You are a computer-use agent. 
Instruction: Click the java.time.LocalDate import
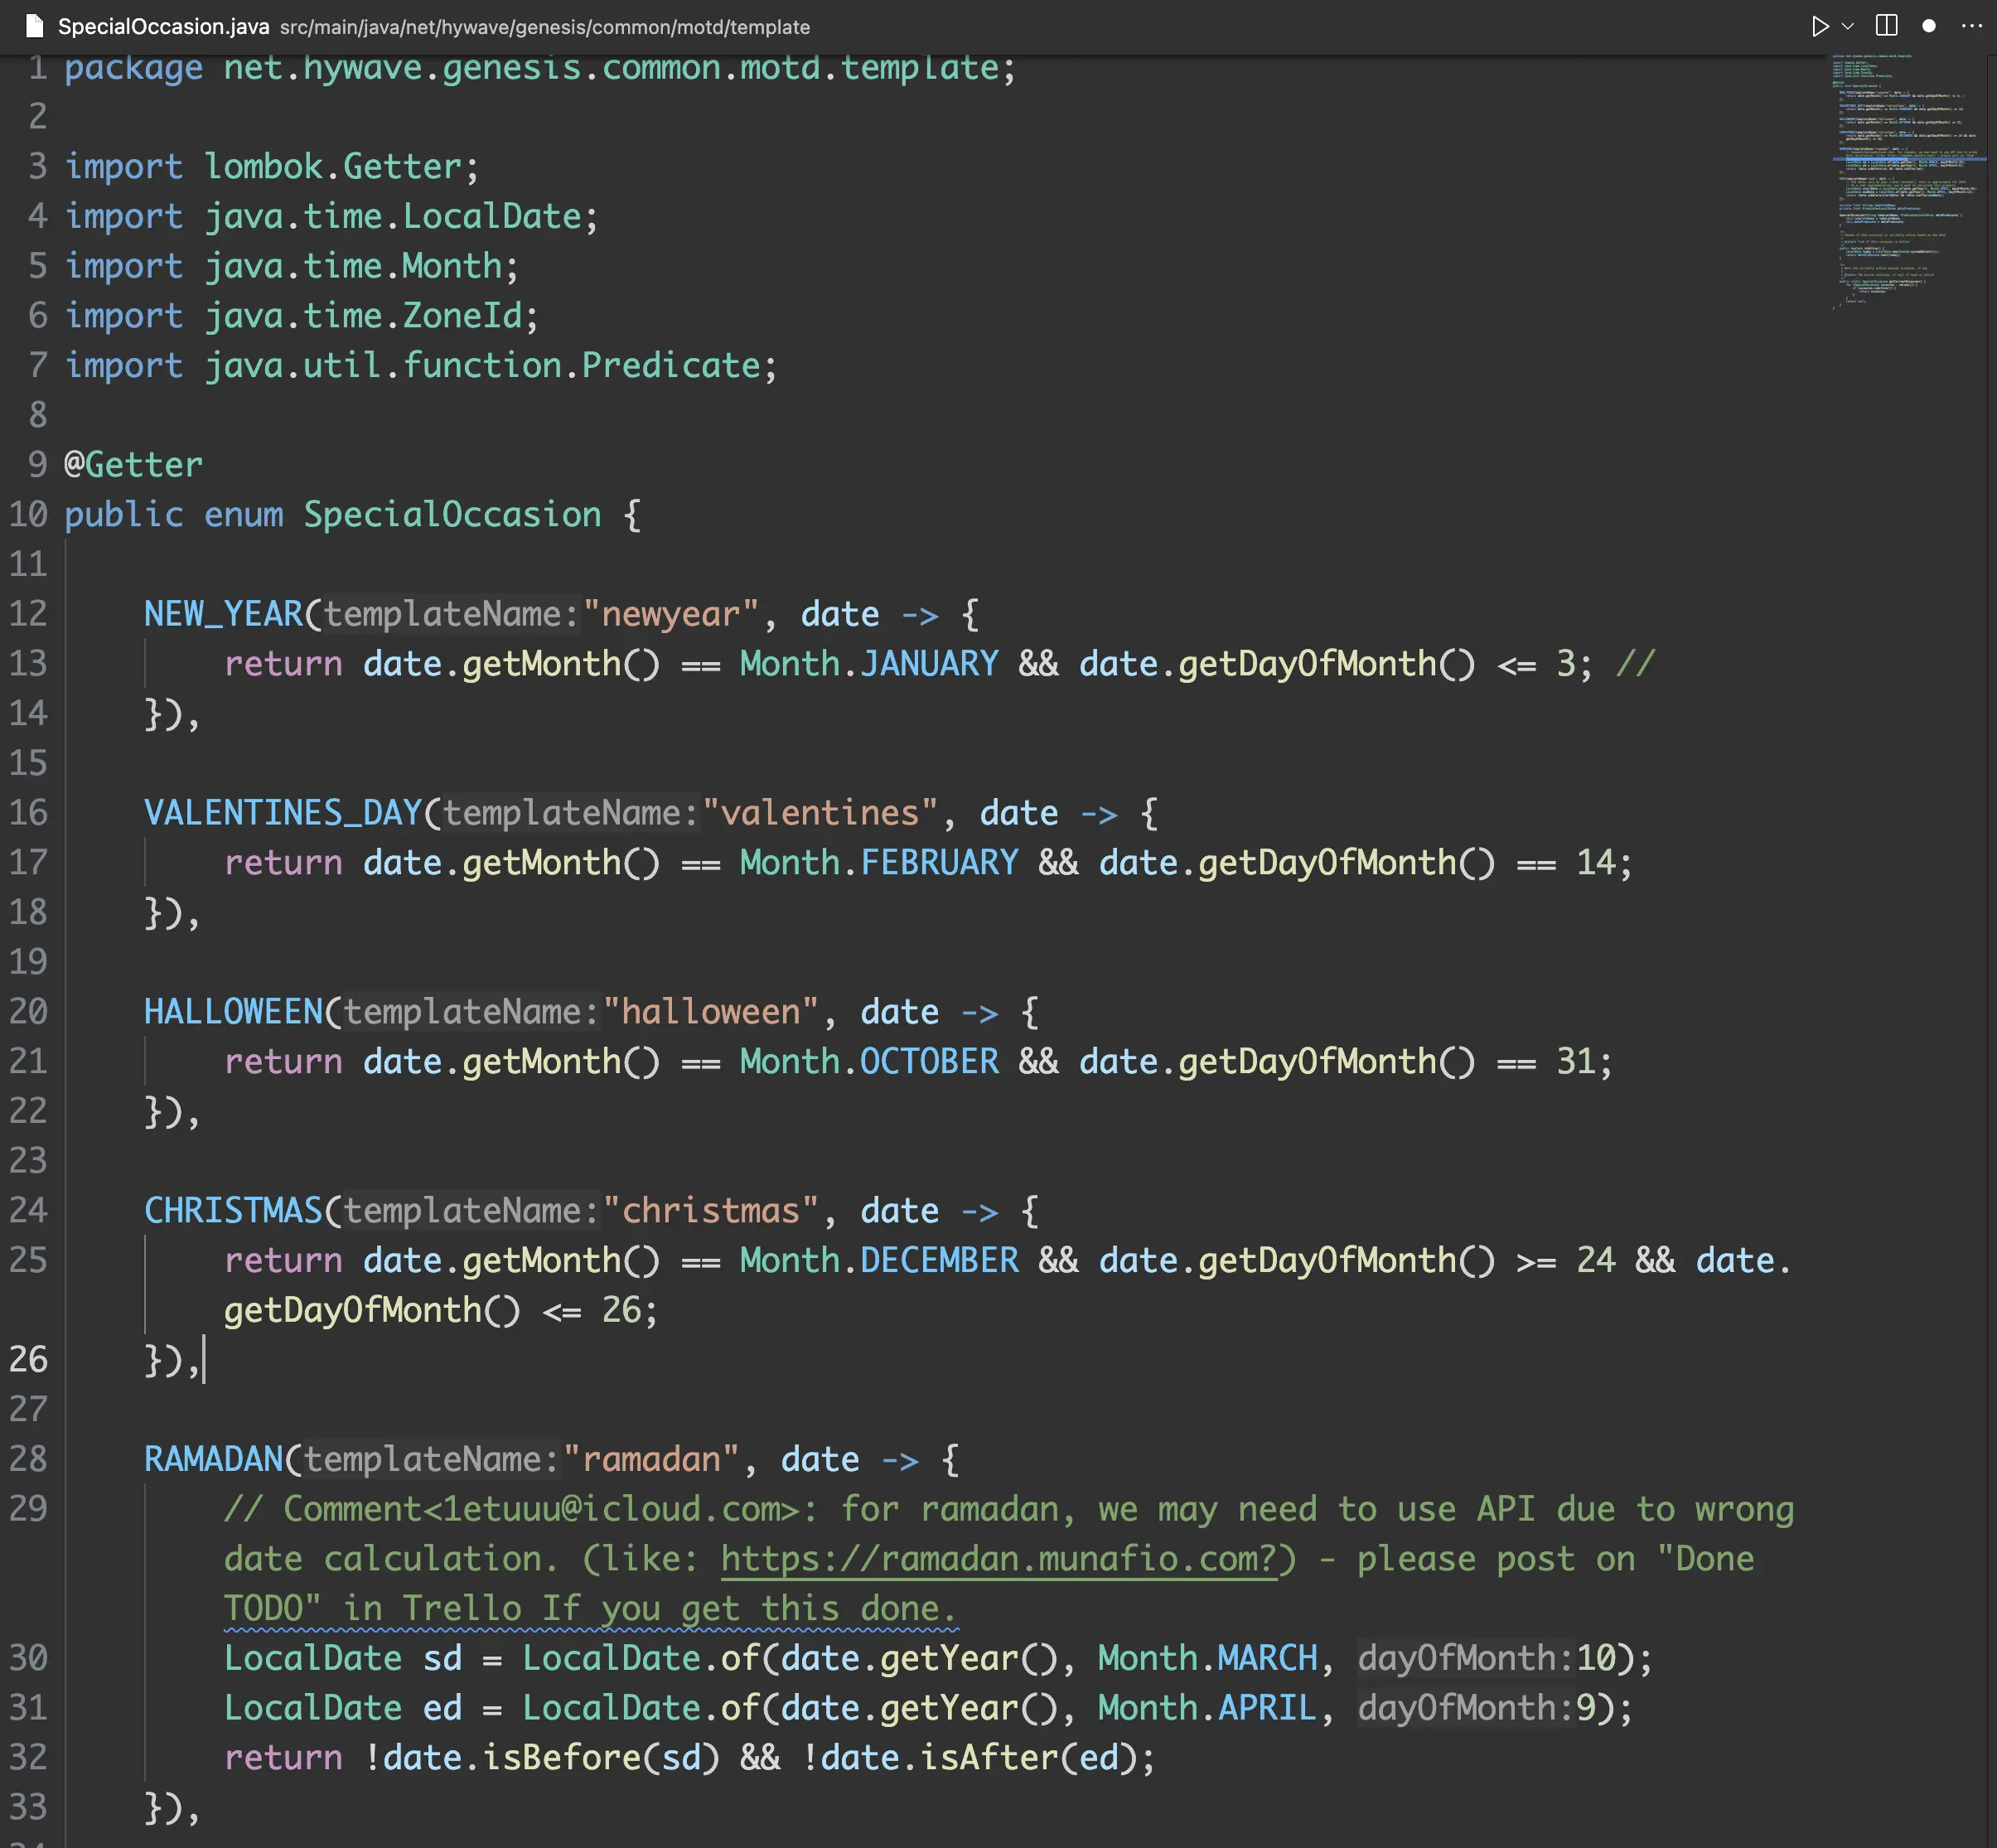392,217
